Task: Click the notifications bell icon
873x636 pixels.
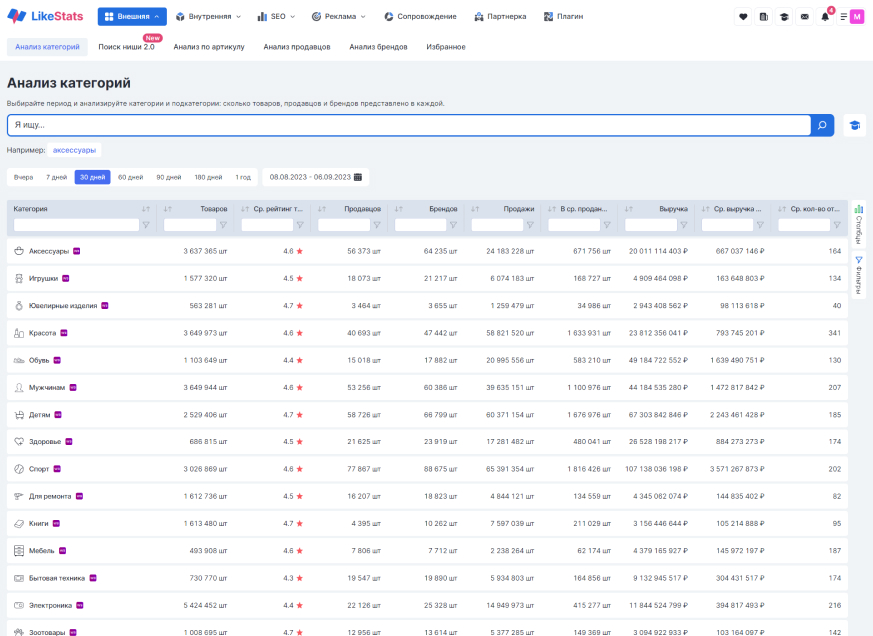Action: click(x=825, y=16)
